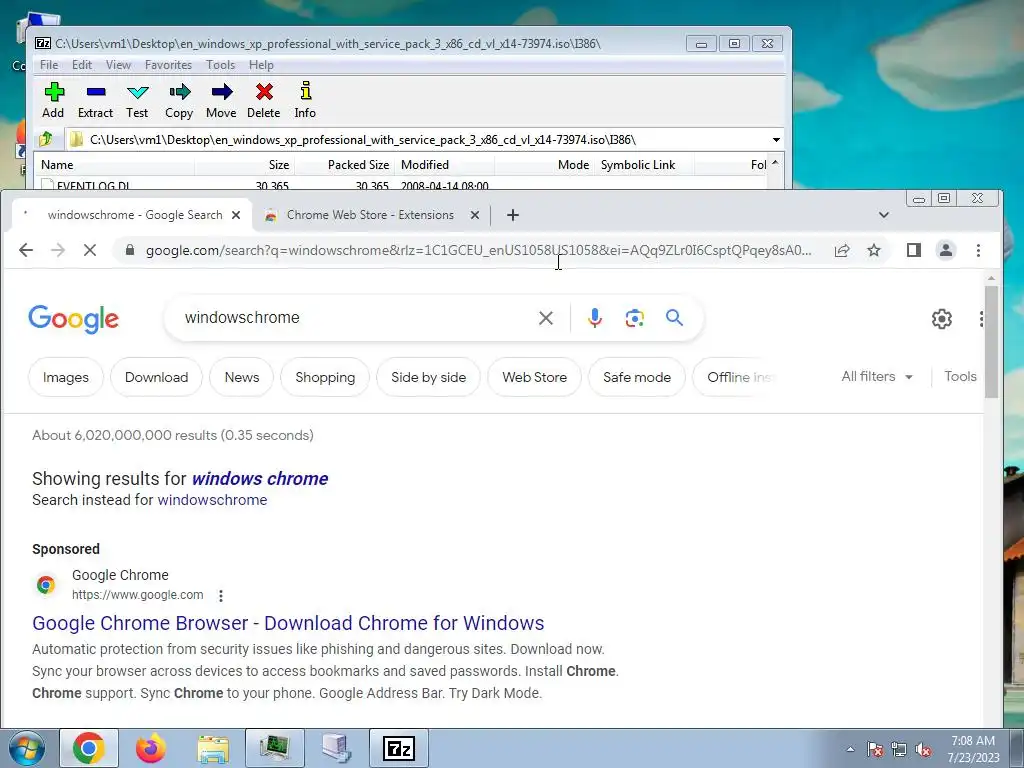Open Chrome tab search dropdown
This screenshot has height=768, width=1024.
884,215
